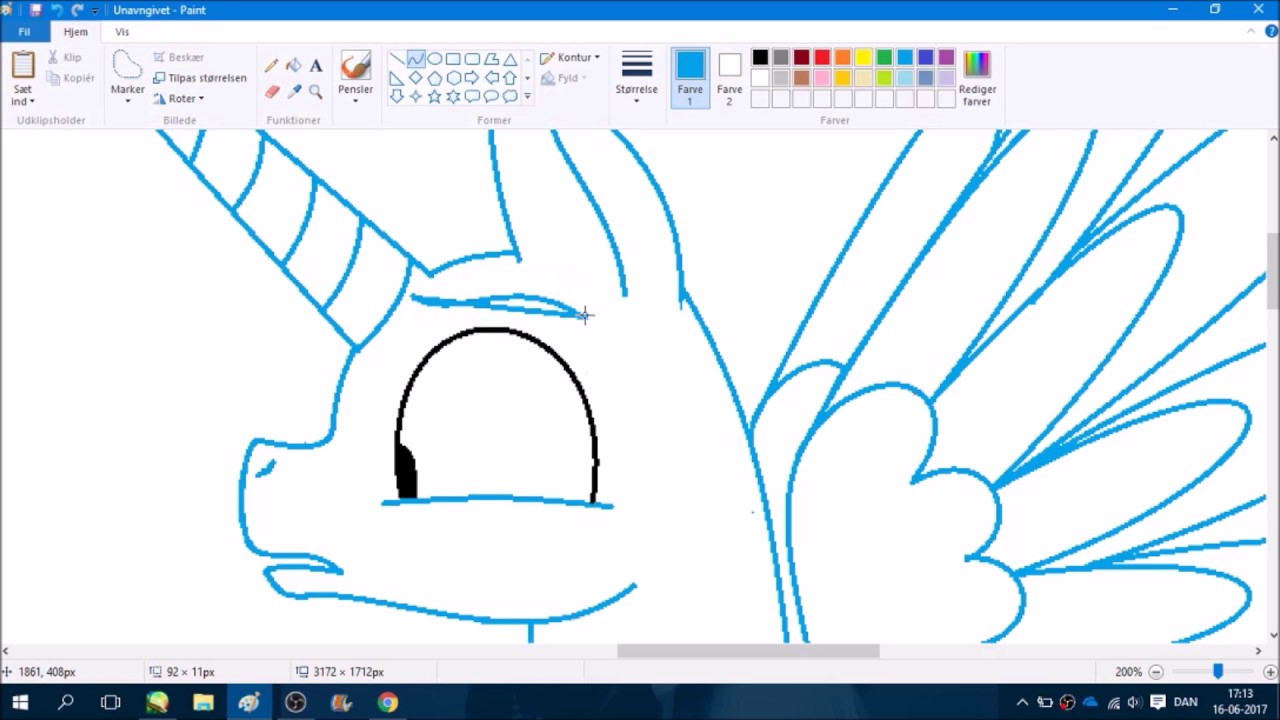Open the Windows Start menu
Screen dimensions: 1280x720
[20, 702]
